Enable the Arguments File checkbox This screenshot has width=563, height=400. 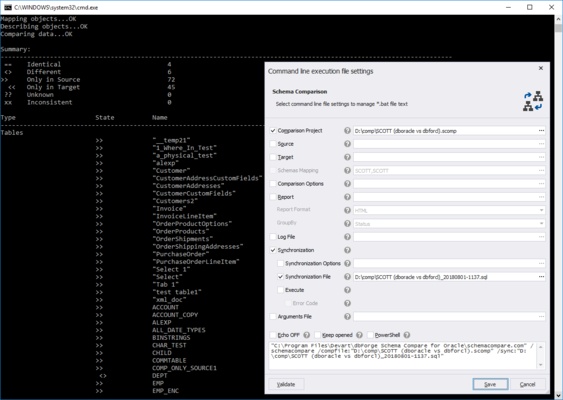[x=273, y=316]
